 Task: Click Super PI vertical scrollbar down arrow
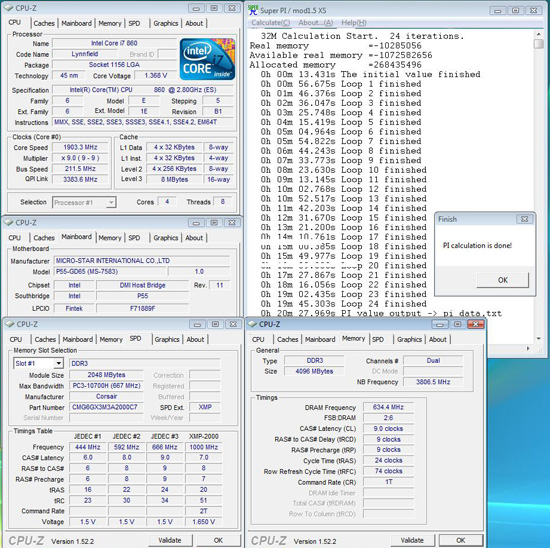click(x=538, y=339)
